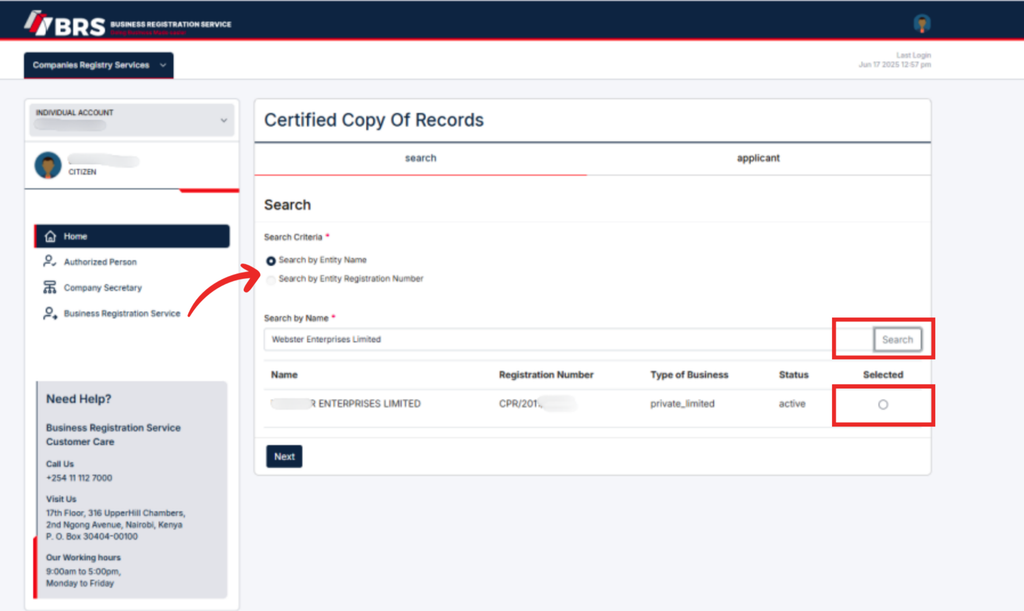
Task: Expand the Individual Account selector
Action: pyautogui.click(x=132, y=120)
